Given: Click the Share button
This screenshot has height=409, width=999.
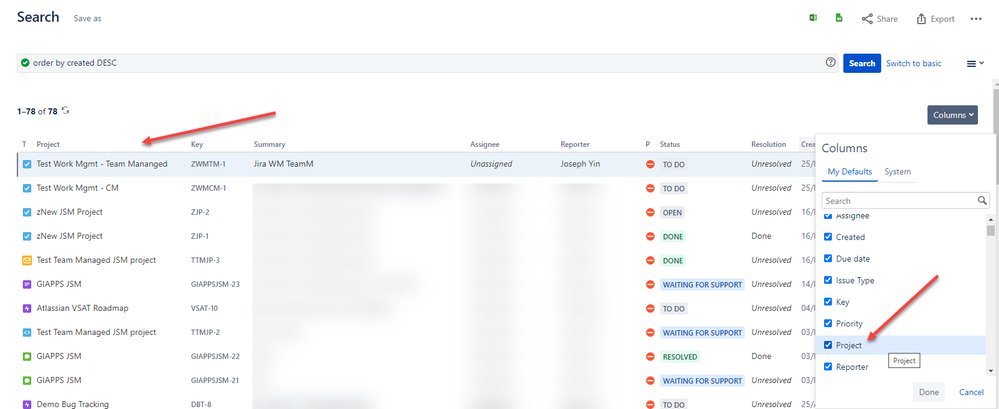Looking at the screenshot, I should coord(880,19).
